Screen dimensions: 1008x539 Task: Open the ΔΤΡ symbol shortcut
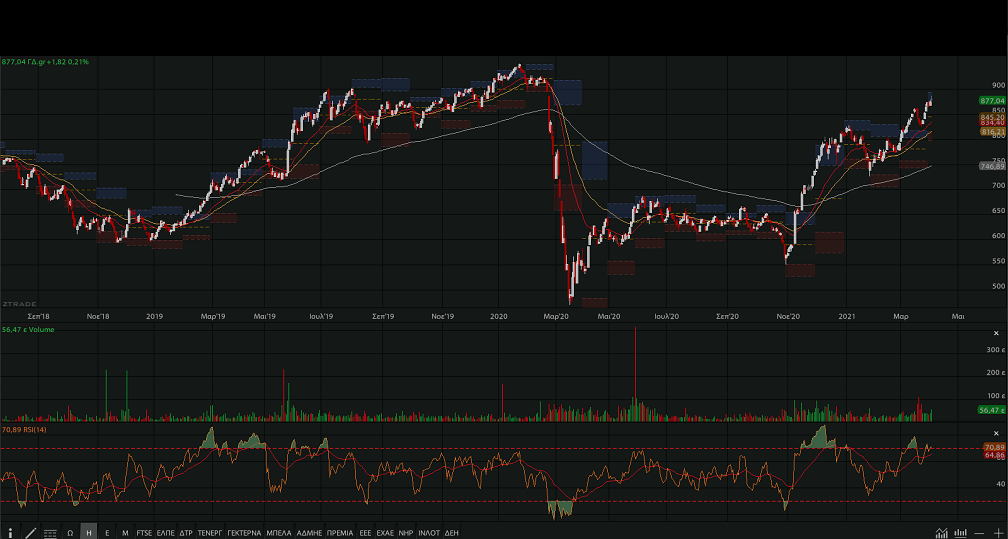pos(186,533)
